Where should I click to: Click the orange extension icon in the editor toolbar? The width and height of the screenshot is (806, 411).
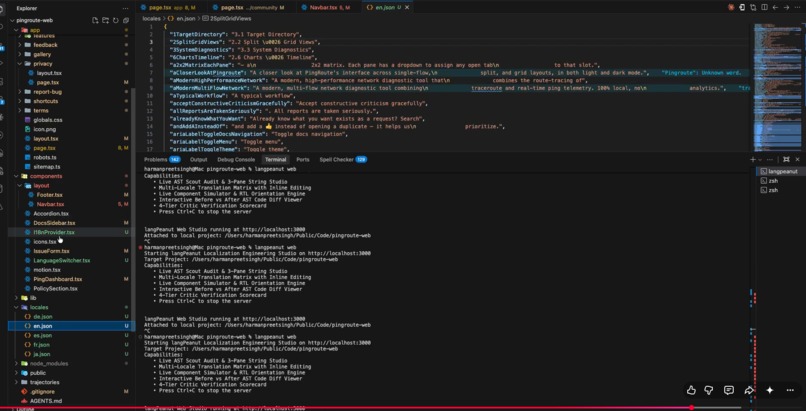731,7
